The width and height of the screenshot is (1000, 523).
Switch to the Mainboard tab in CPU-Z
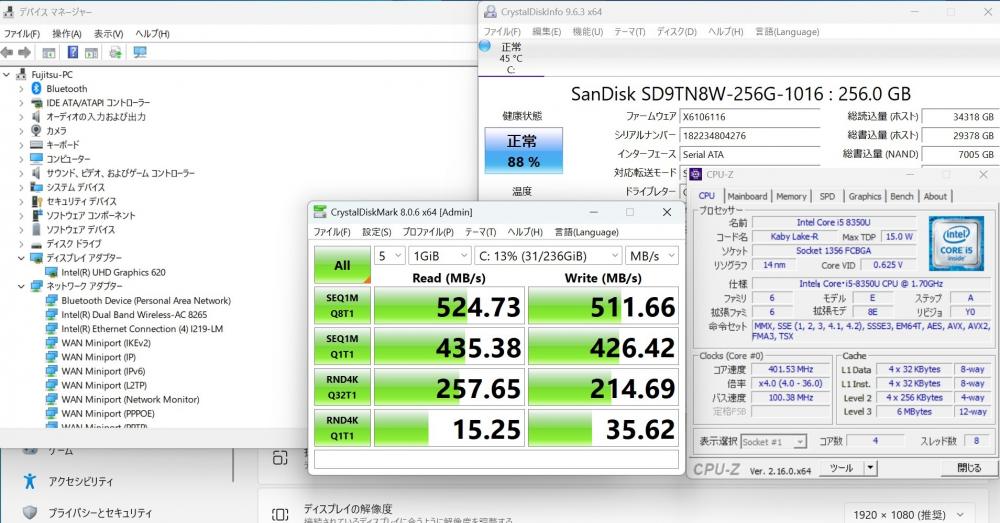click(x=747, y=196)
